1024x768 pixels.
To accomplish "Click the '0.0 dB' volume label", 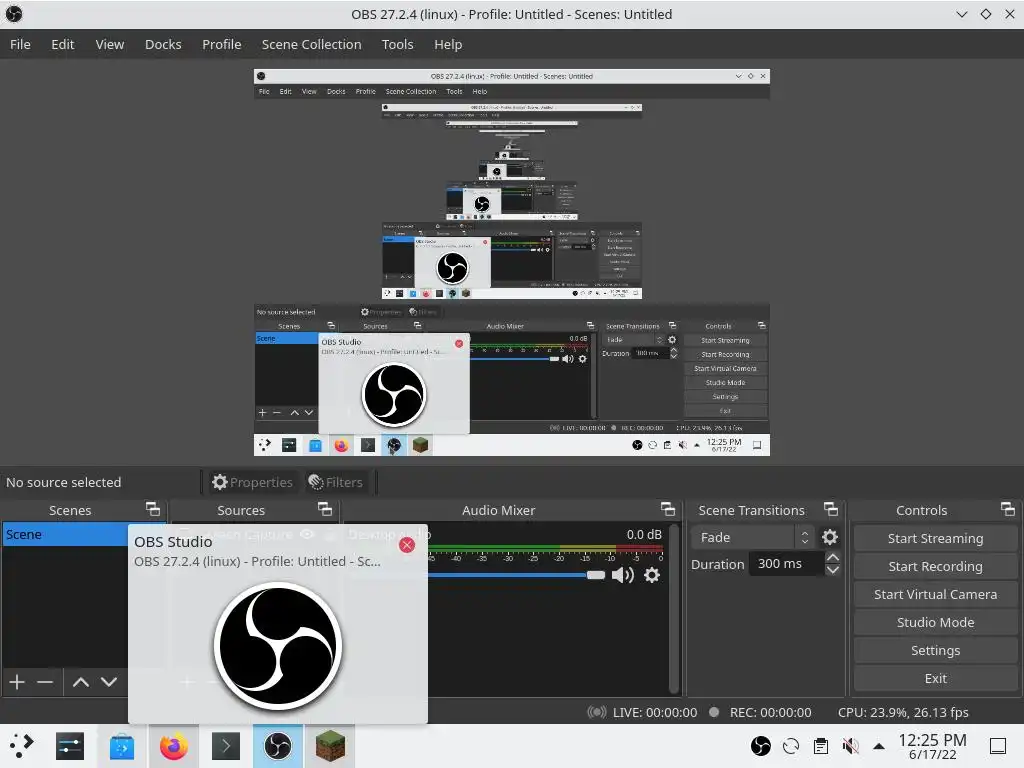I will click(644, 534).
